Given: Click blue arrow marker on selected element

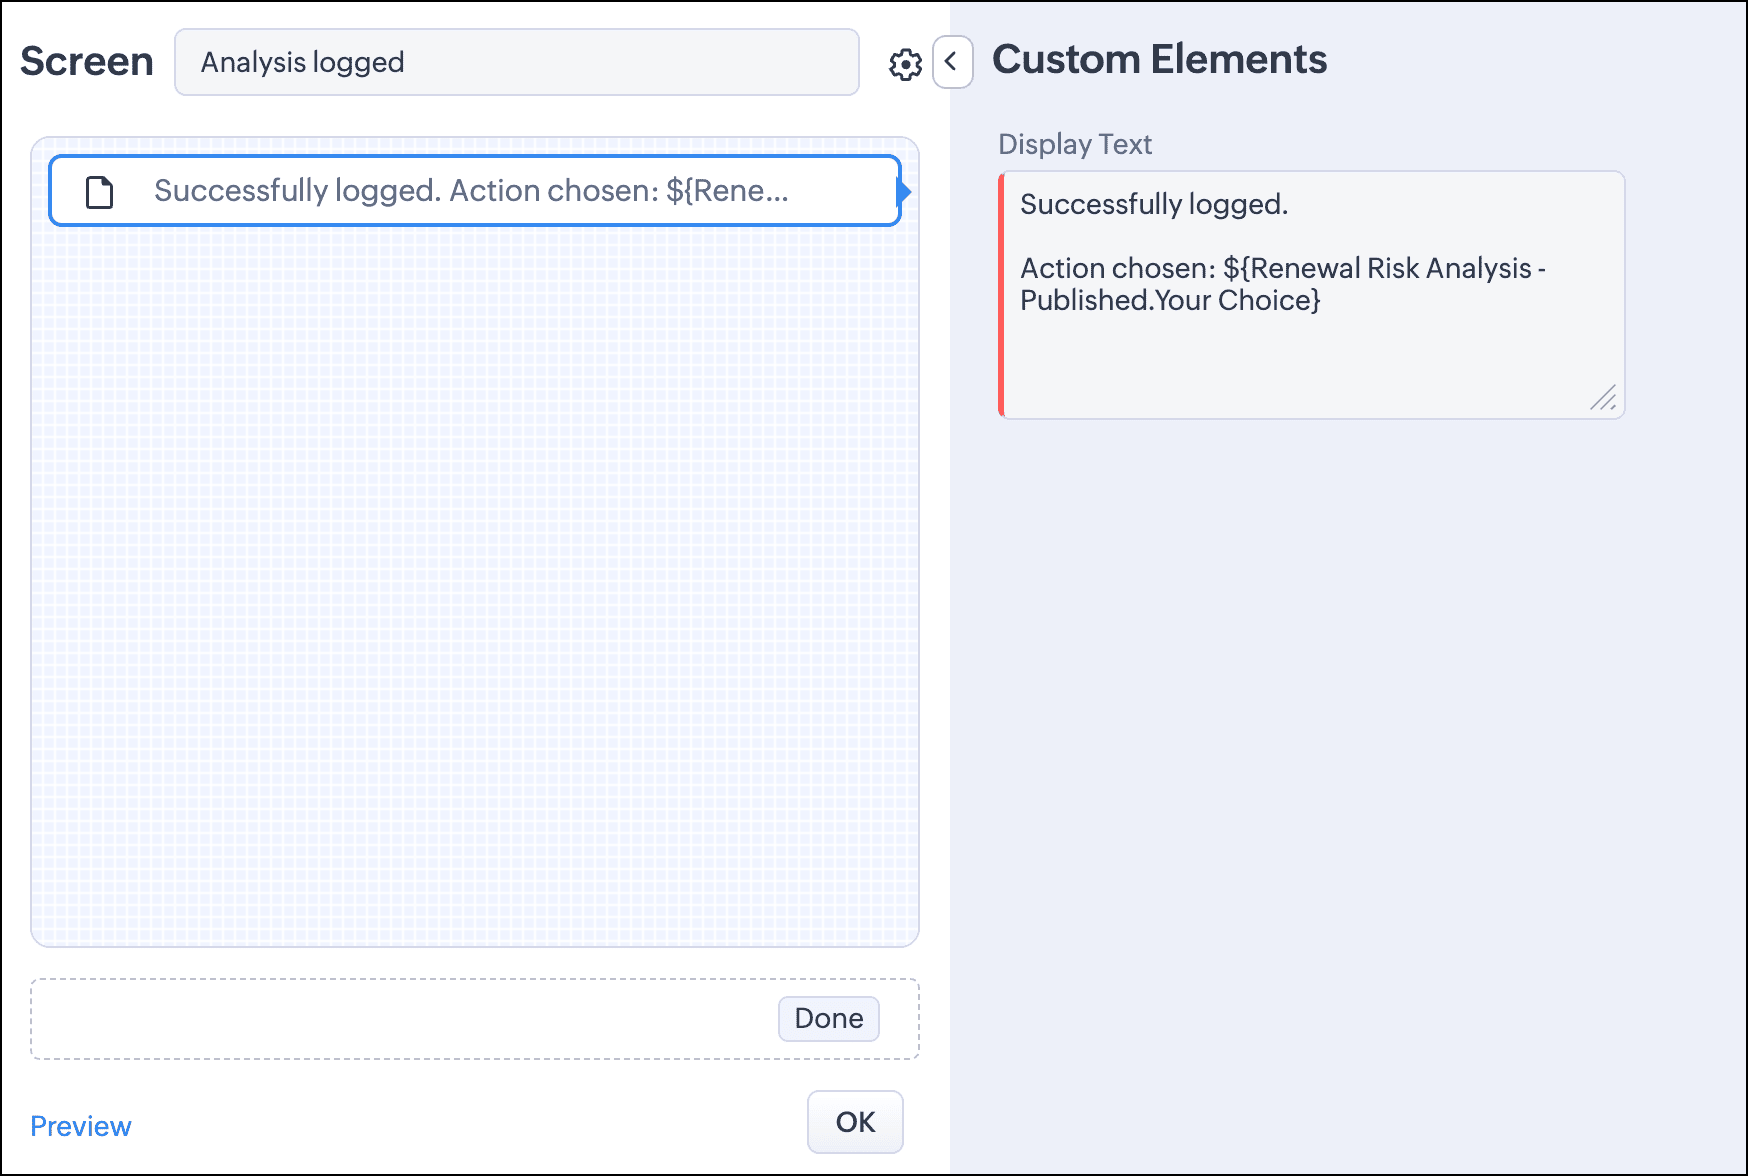Looking at the screenshot, I should pyautogui.click(x=905, y=191).
